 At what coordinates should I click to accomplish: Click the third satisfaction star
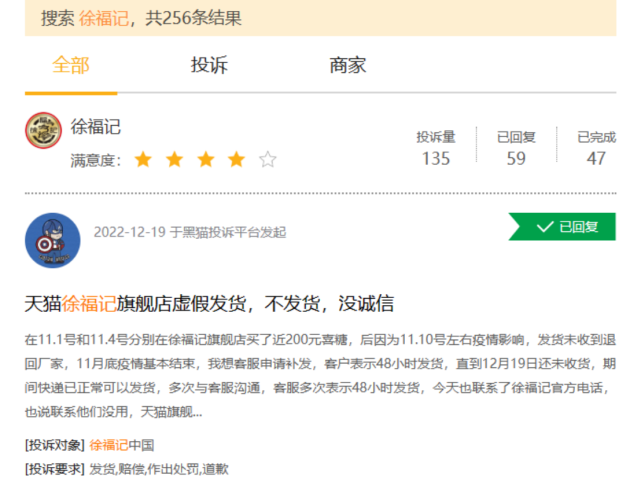(206, 159)
